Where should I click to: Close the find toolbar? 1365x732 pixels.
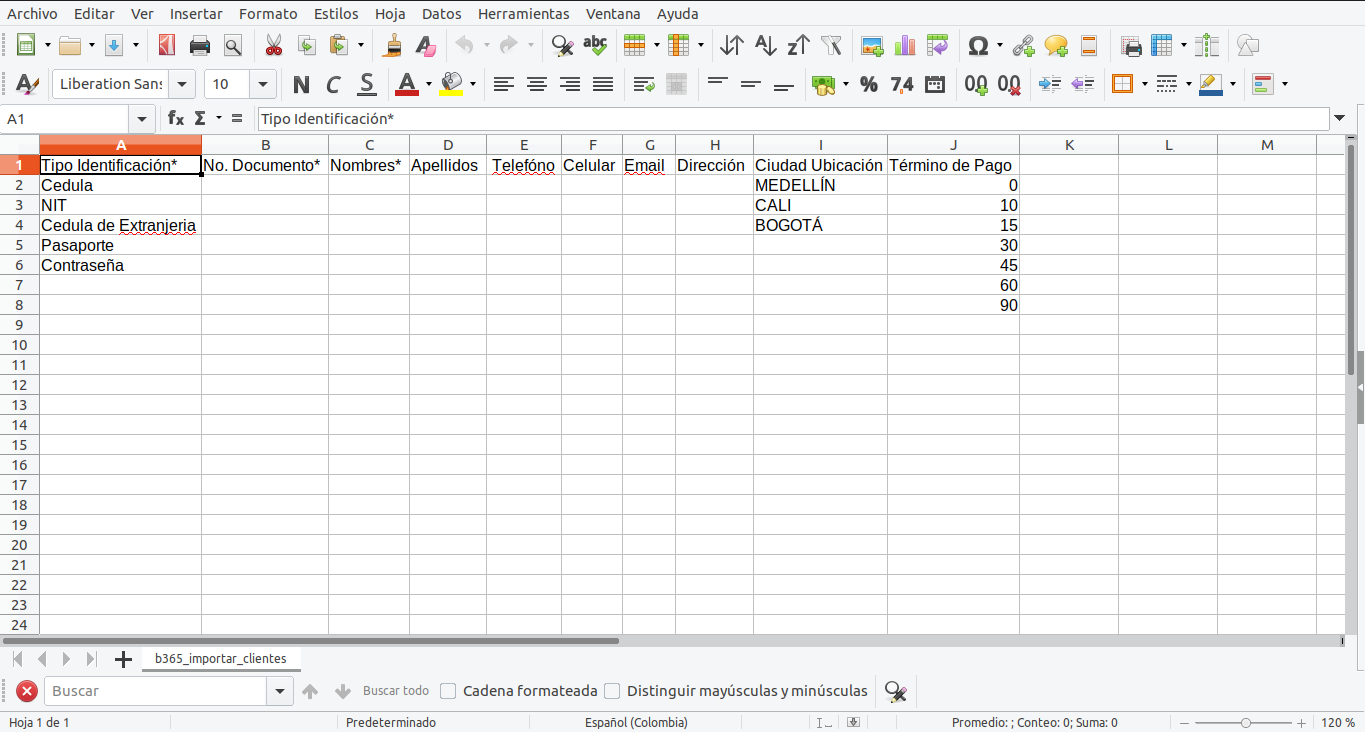[x=27, y=691]
